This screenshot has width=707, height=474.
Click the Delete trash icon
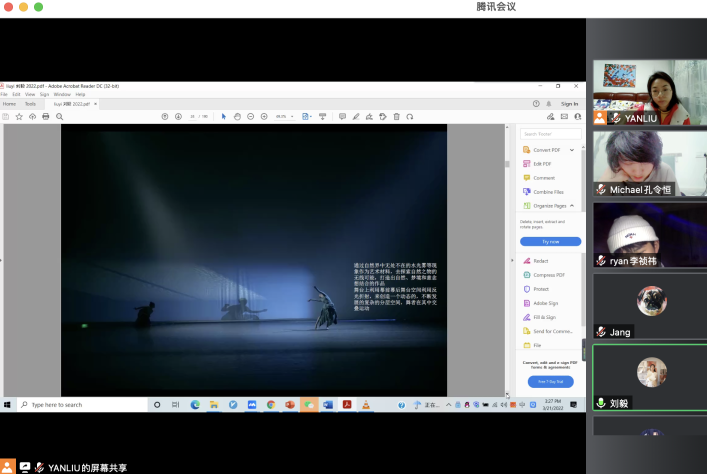396,116
